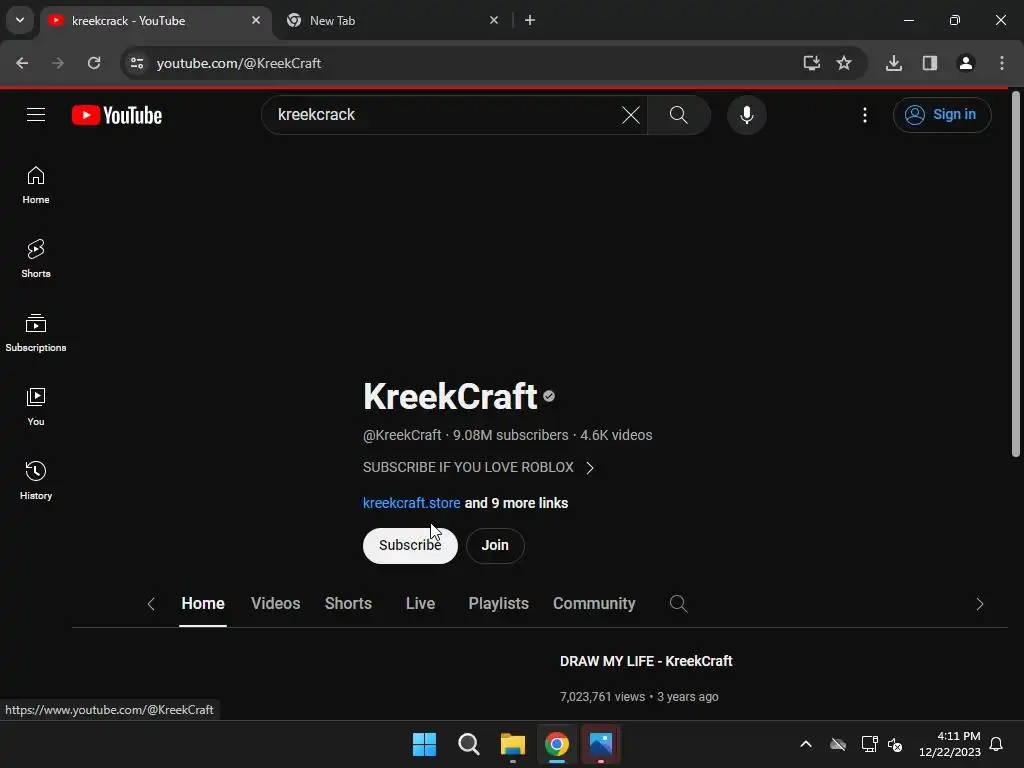The height and width of the screenshot is (768, 1024).
Task: Click the KreekCraft verified checkmark badge
Action: [x=549, y=396]
